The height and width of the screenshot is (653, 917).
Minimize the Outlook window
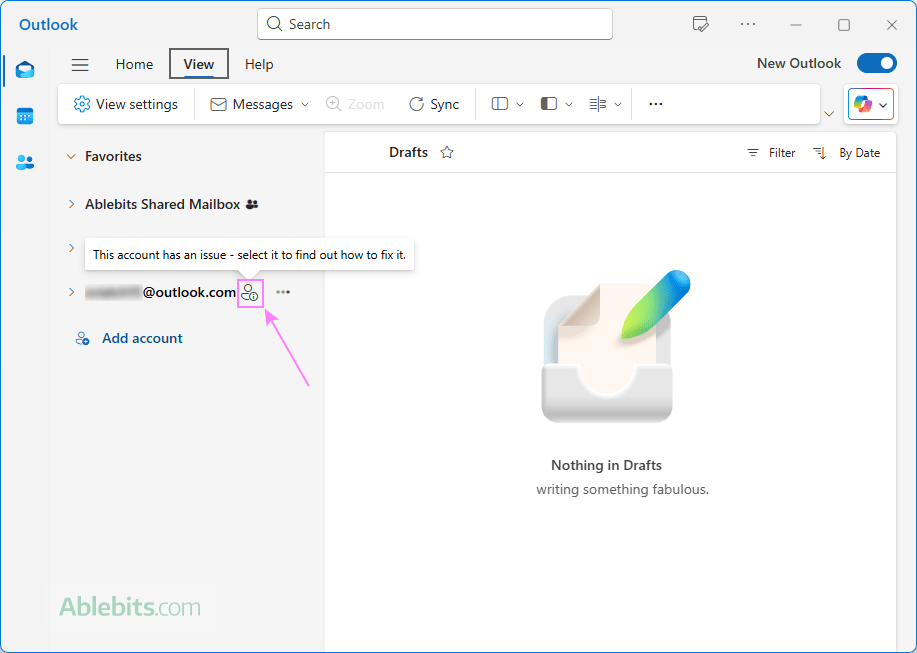click(x=796, y=25)
